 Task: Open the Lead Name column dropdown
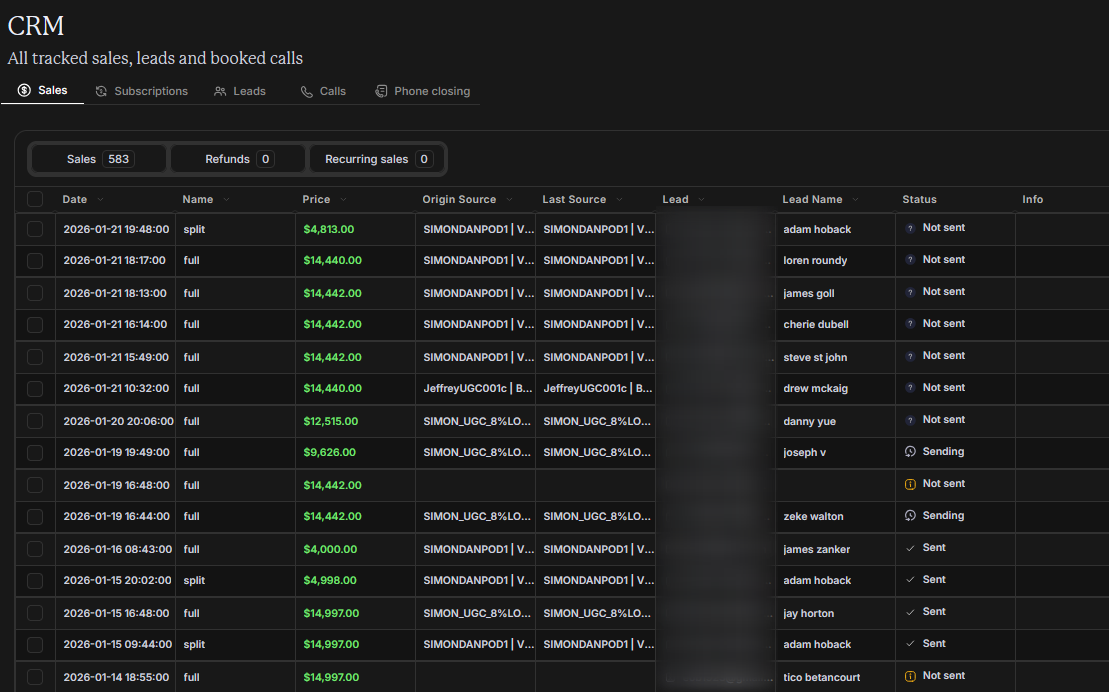[855, 200]
